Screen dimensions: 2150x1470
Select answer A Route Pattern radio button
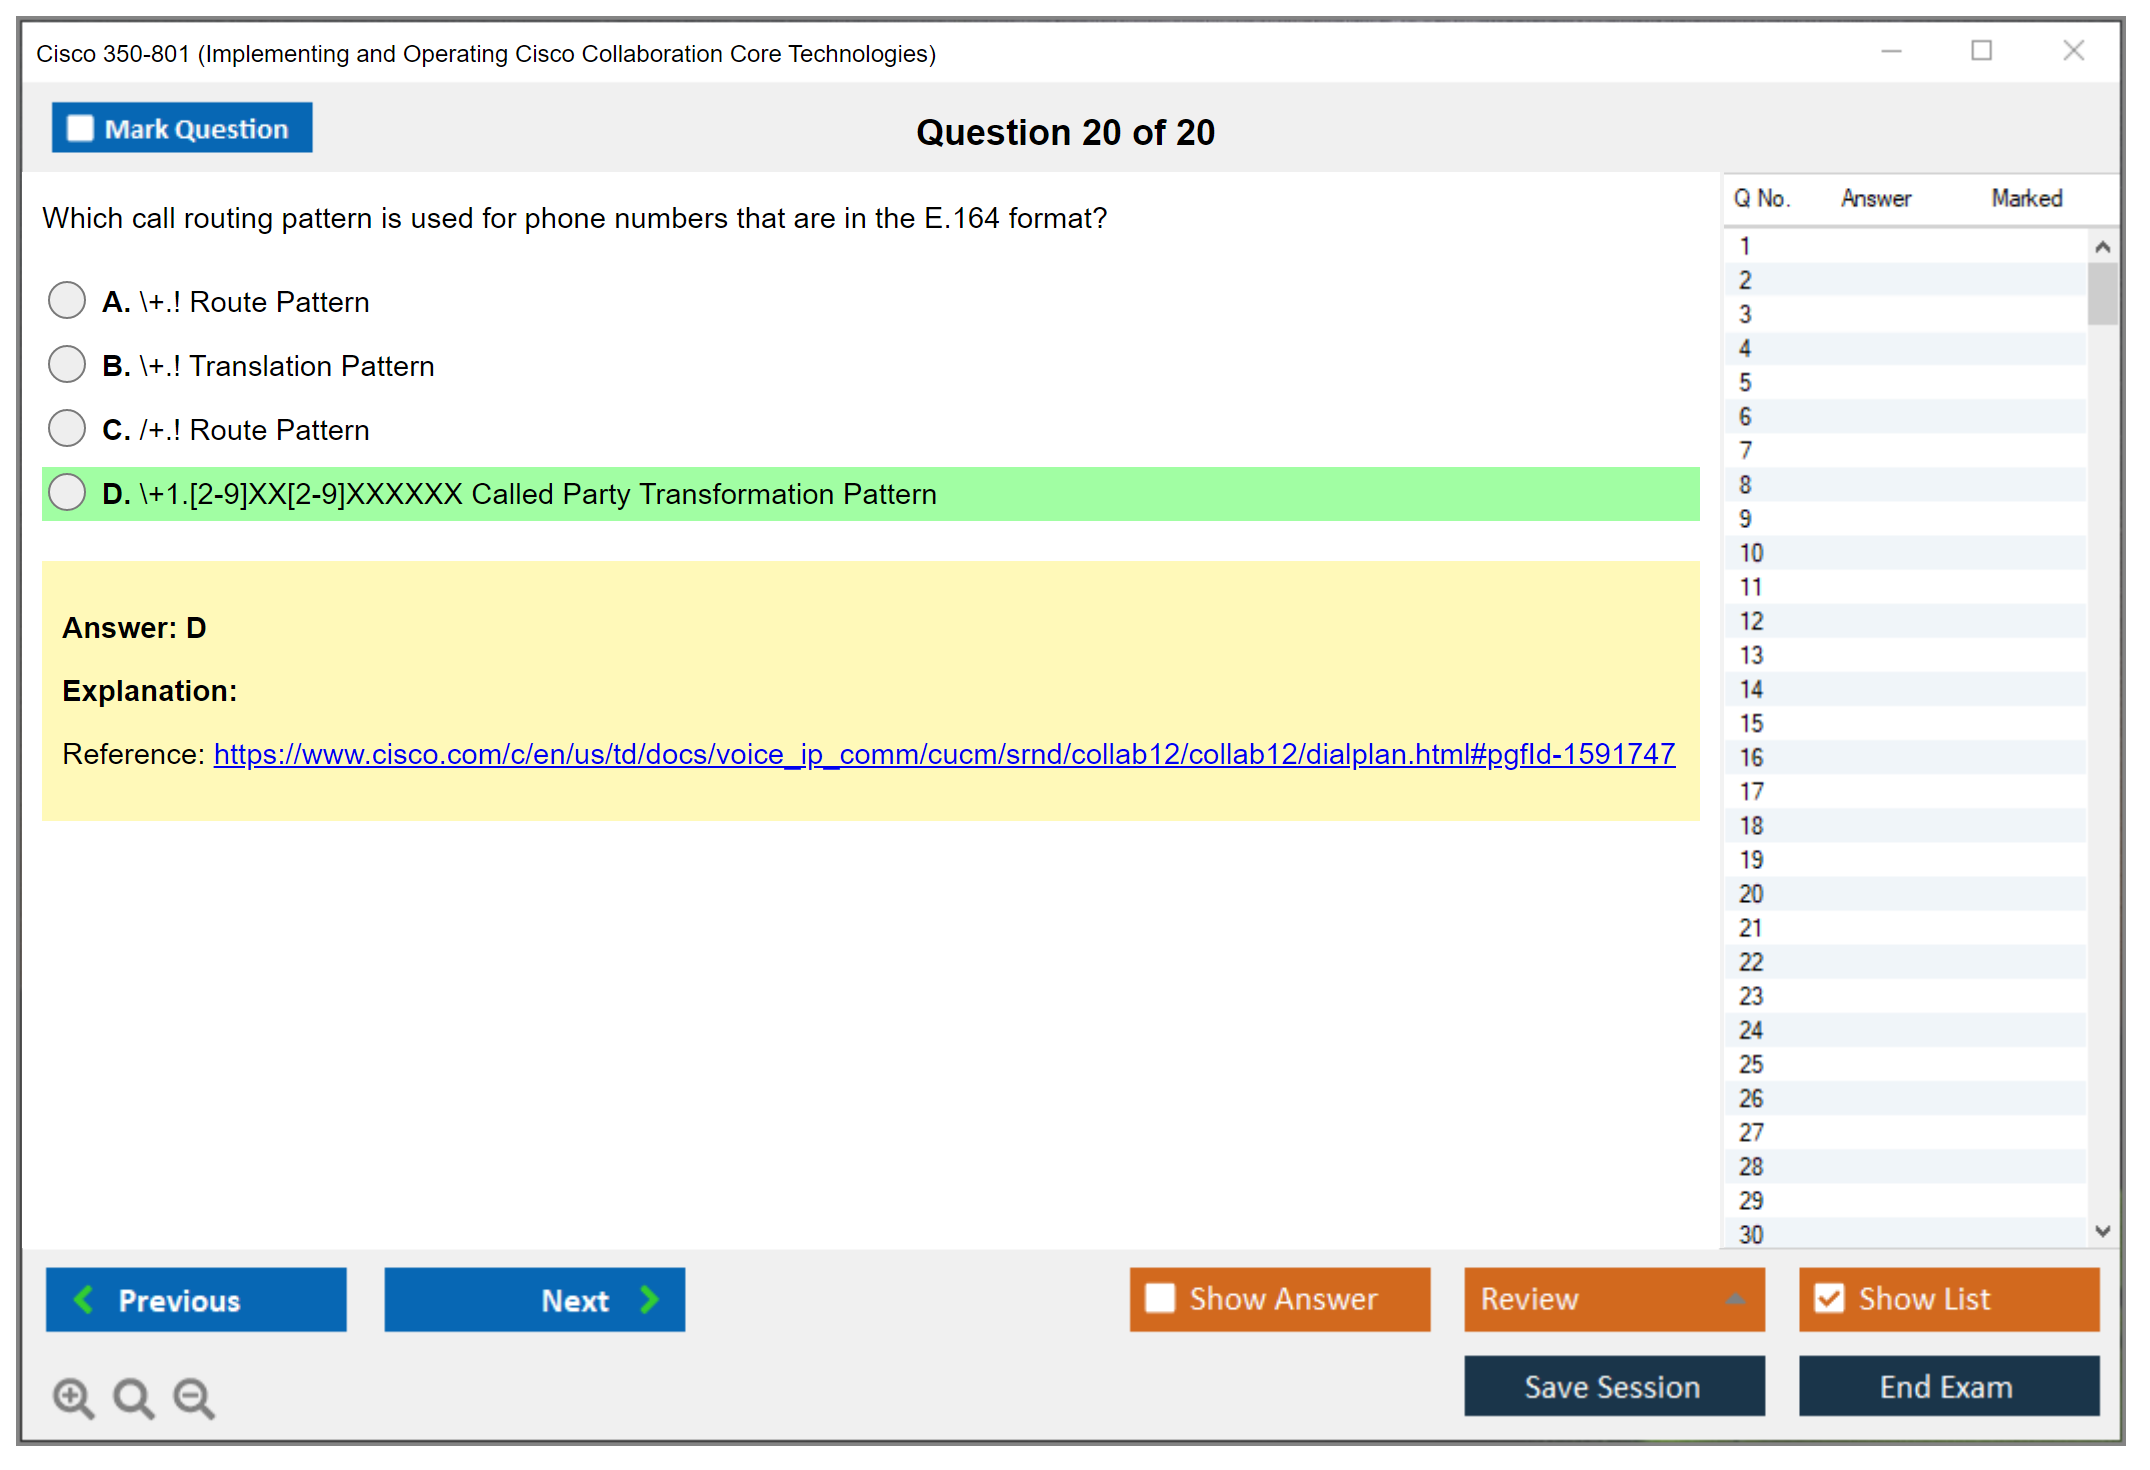tap(67, 300)
